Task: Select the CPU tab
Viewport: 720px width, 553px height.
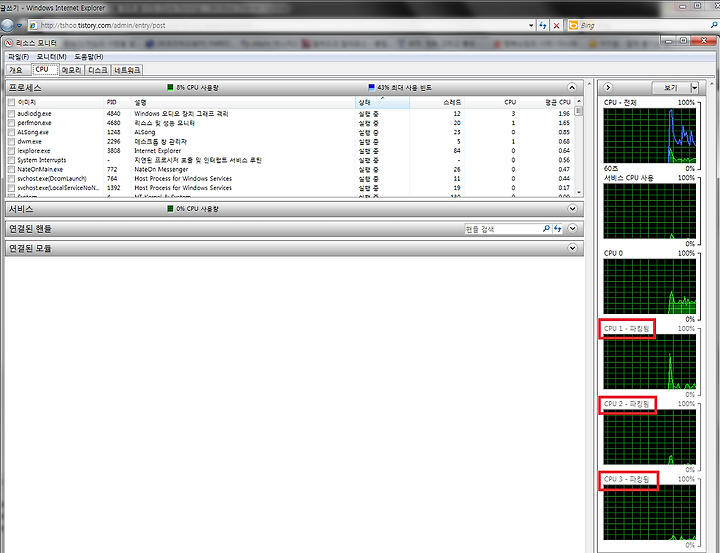Action: (45, 69)
